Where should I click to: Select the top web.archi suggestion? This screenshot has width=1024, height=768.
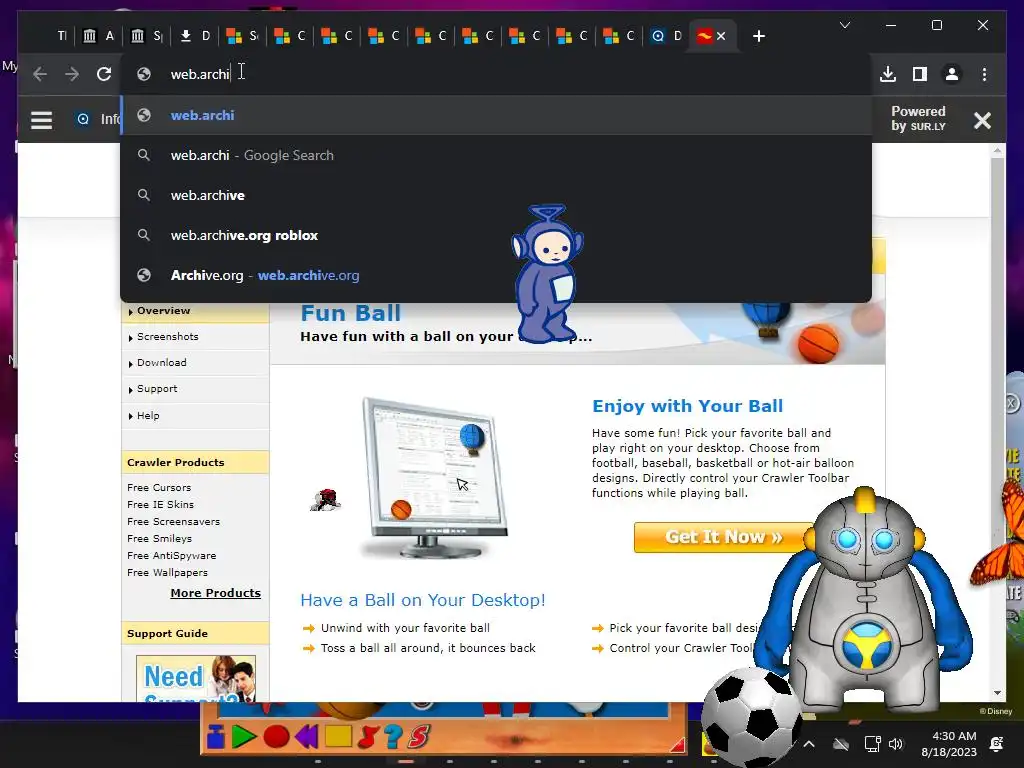click(x=496, y=116)
